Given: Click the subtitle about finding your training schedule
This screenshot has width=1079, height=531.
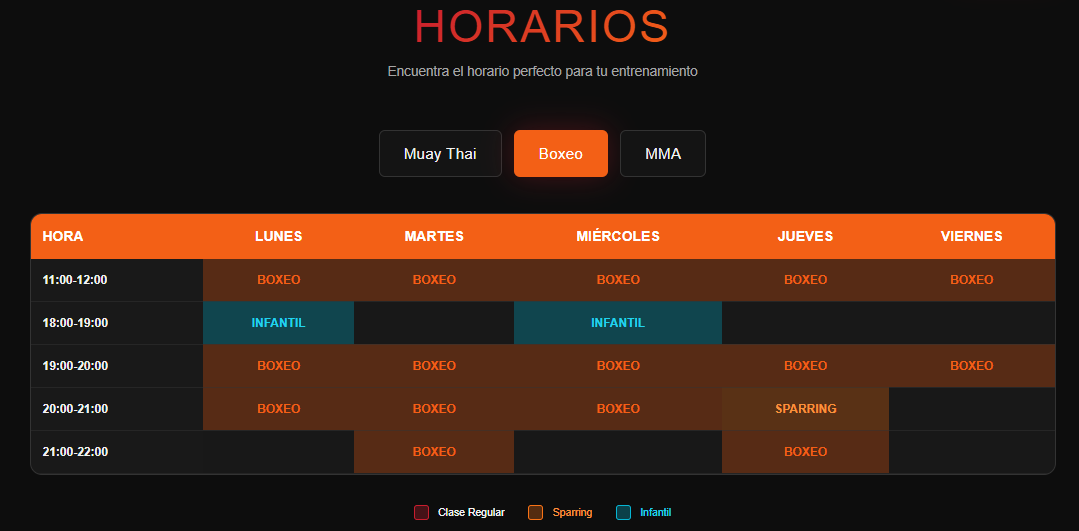Looking at the screenshot, I should 543,72.
